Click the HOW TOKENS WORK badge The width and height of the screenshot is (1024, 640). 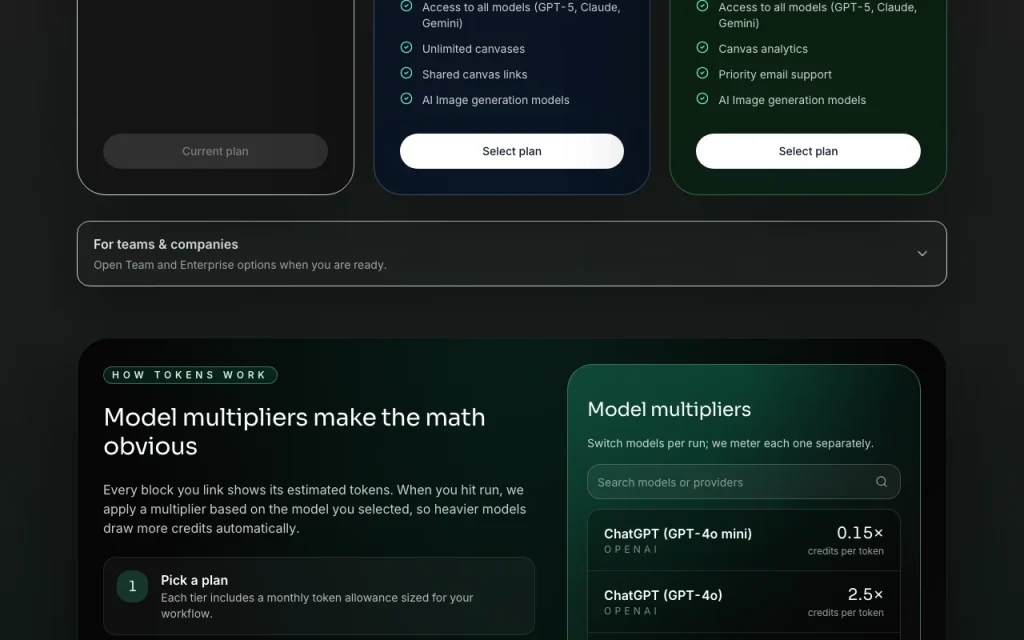[x=190, y=375]
